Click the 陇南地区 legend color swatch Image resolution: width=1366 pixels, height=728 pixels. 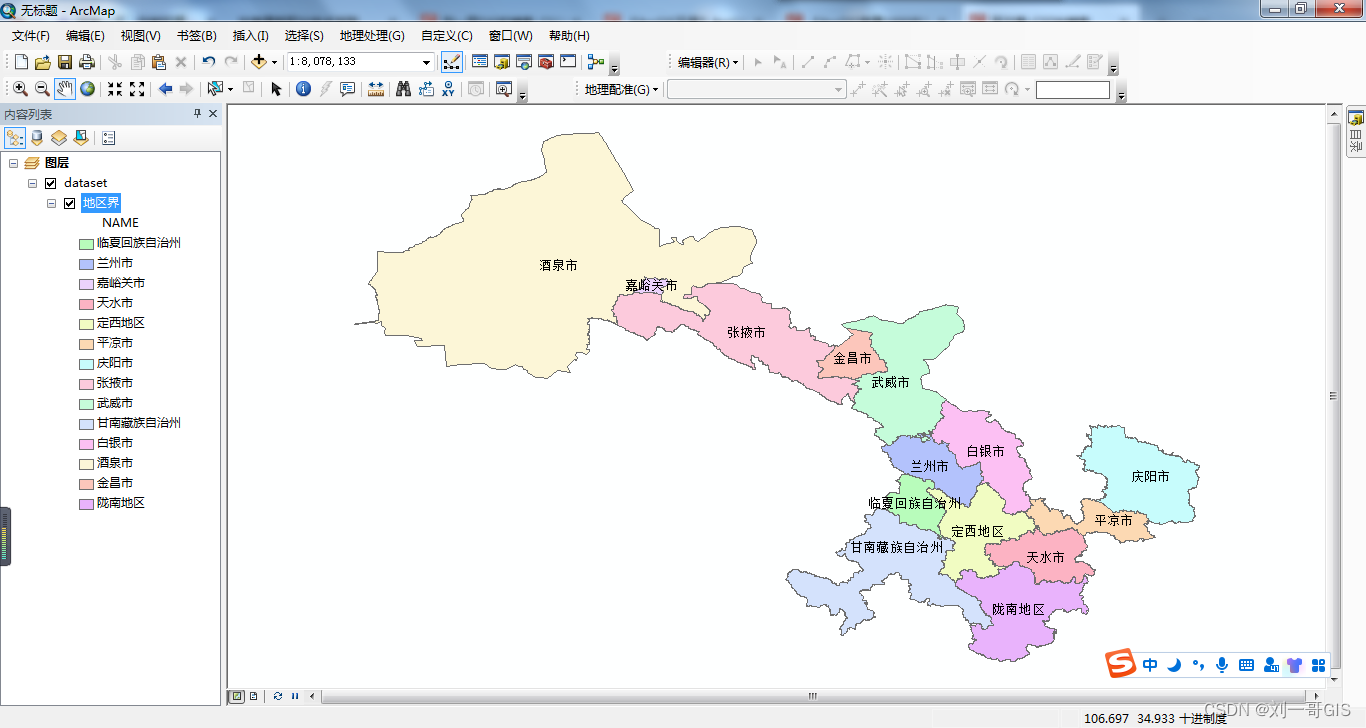coord(86,503)
